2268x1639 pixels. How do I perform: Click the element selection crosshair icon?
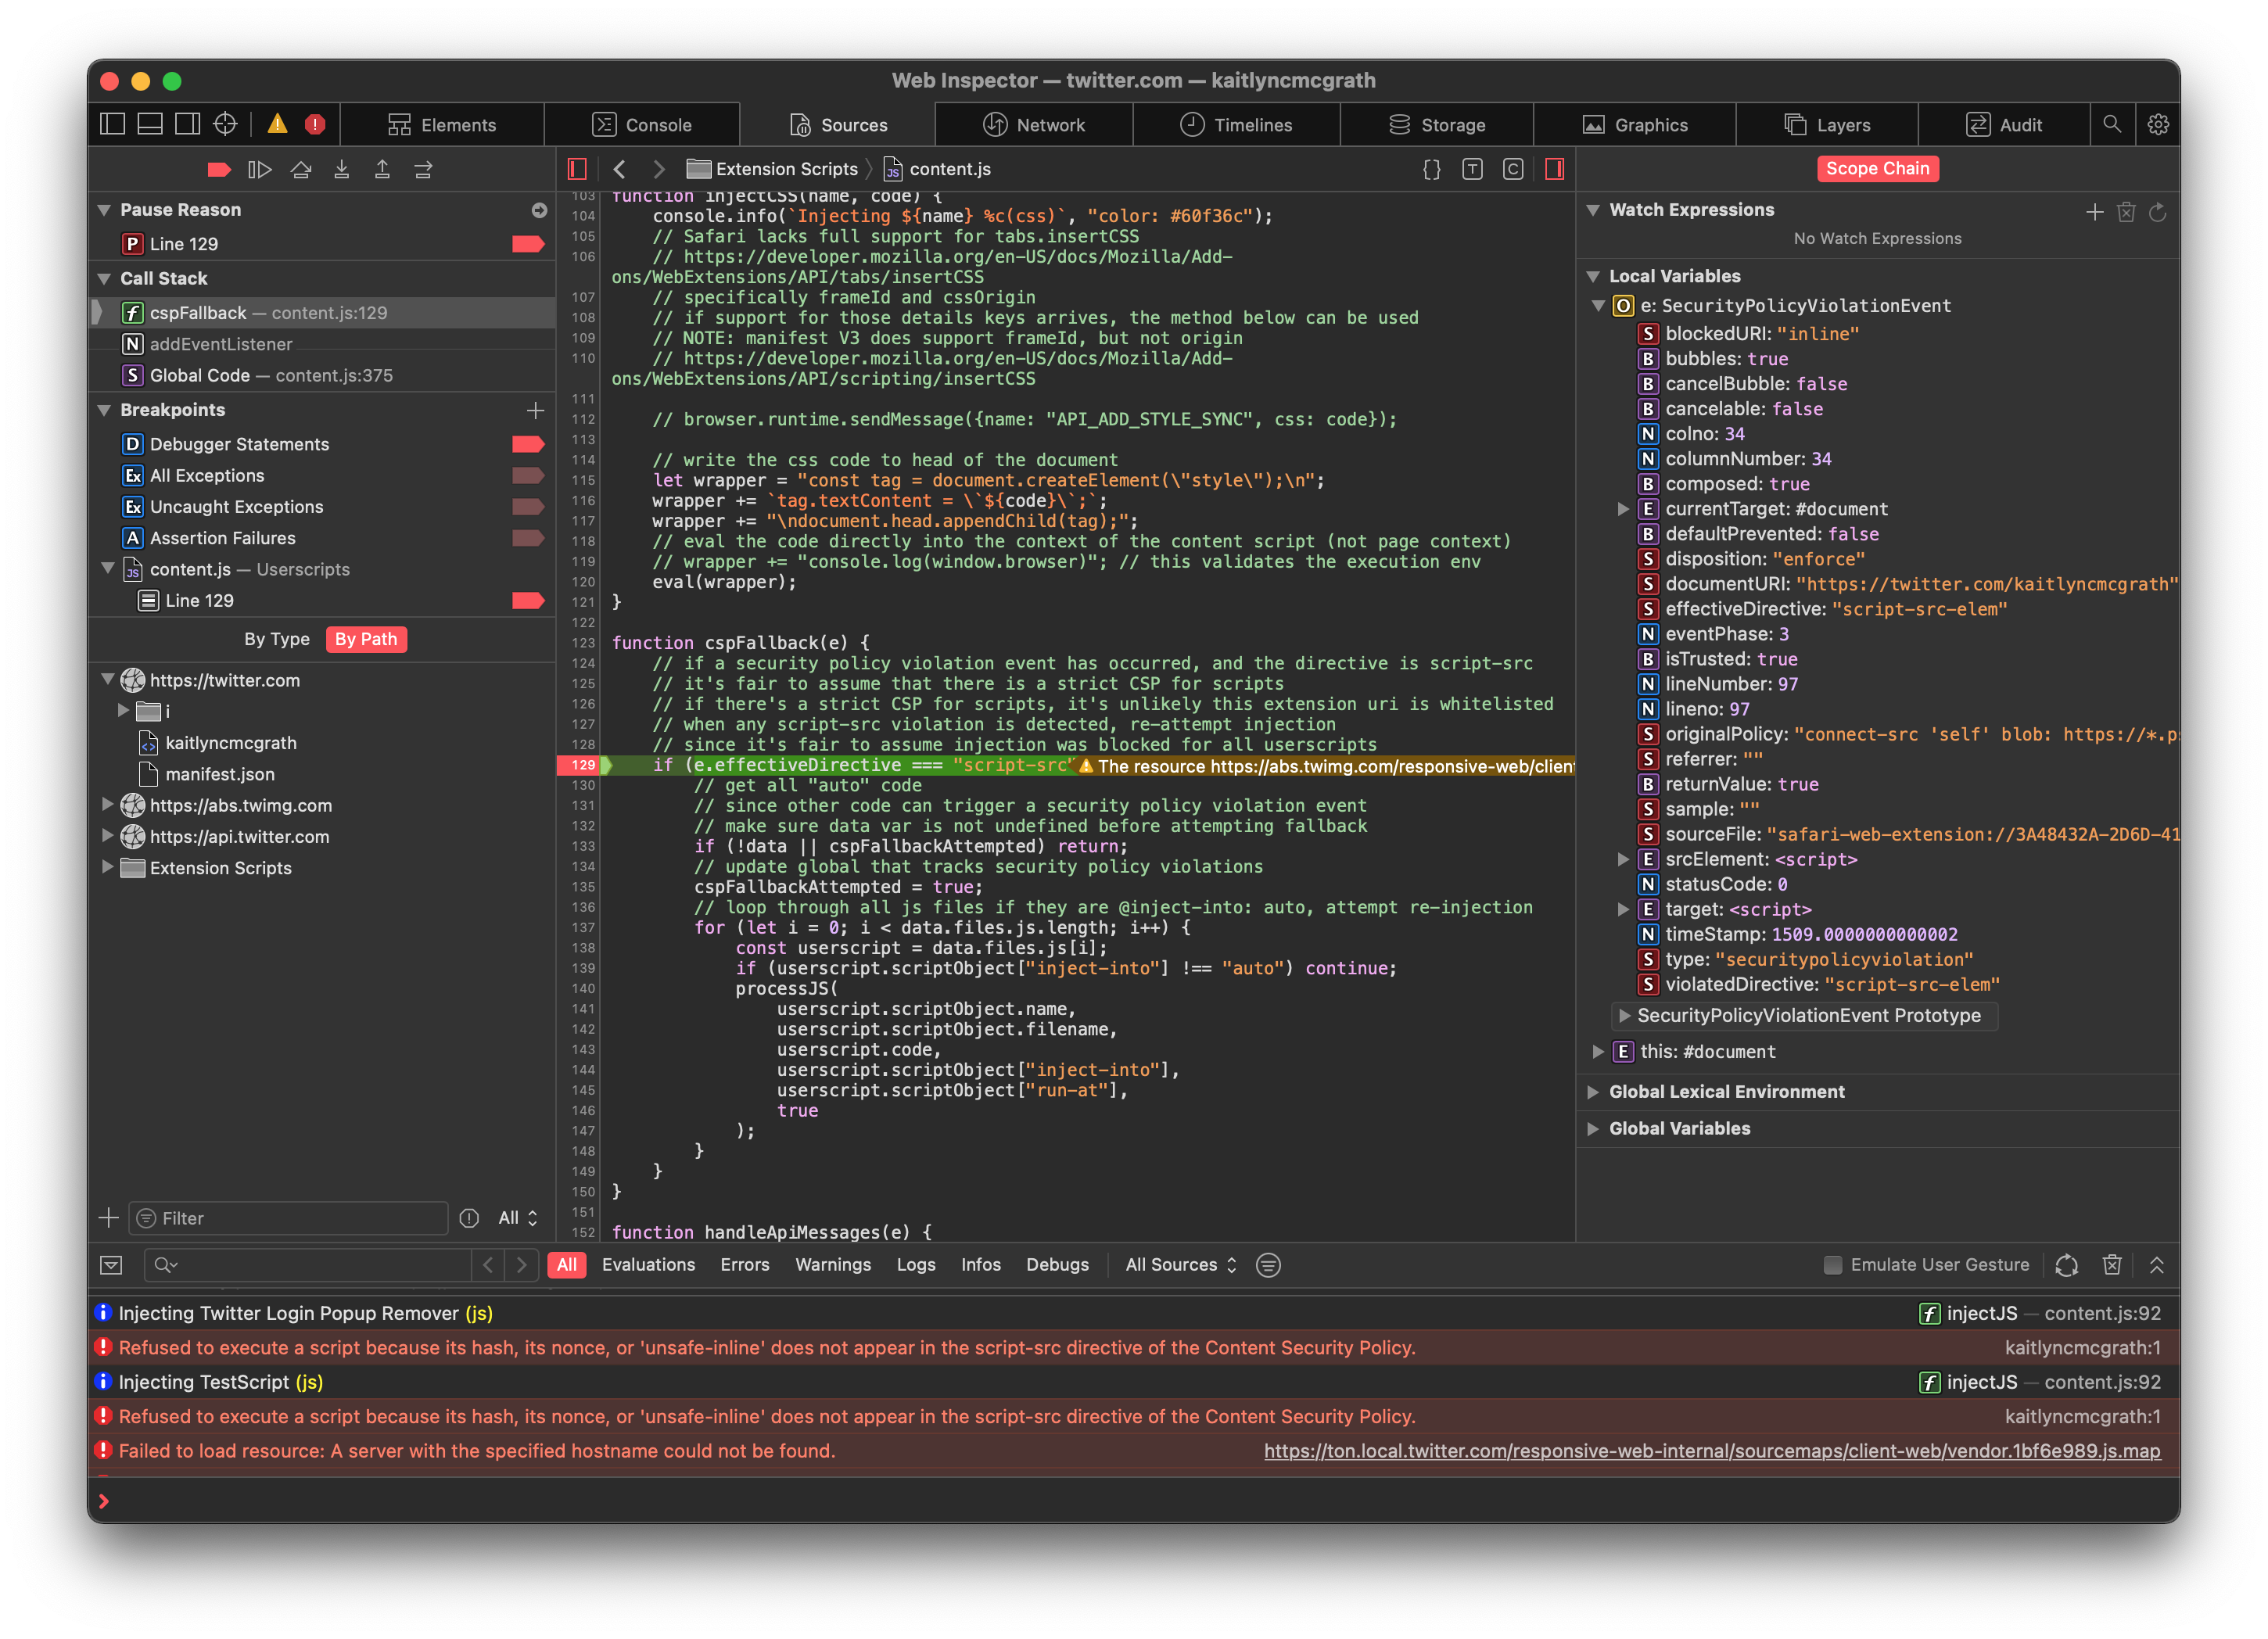pyautogui.click(x=226, y=124)
